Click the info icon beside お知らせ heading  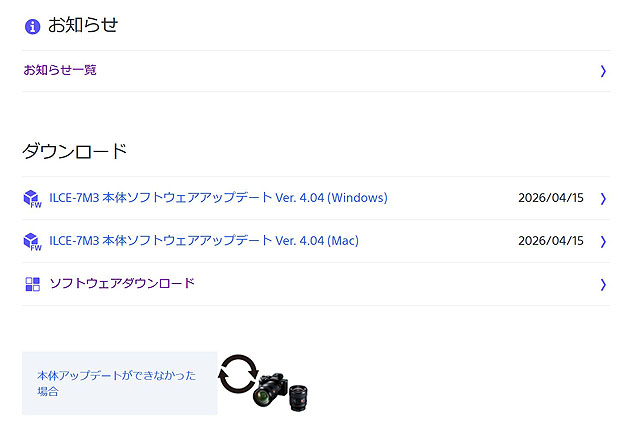32,26
